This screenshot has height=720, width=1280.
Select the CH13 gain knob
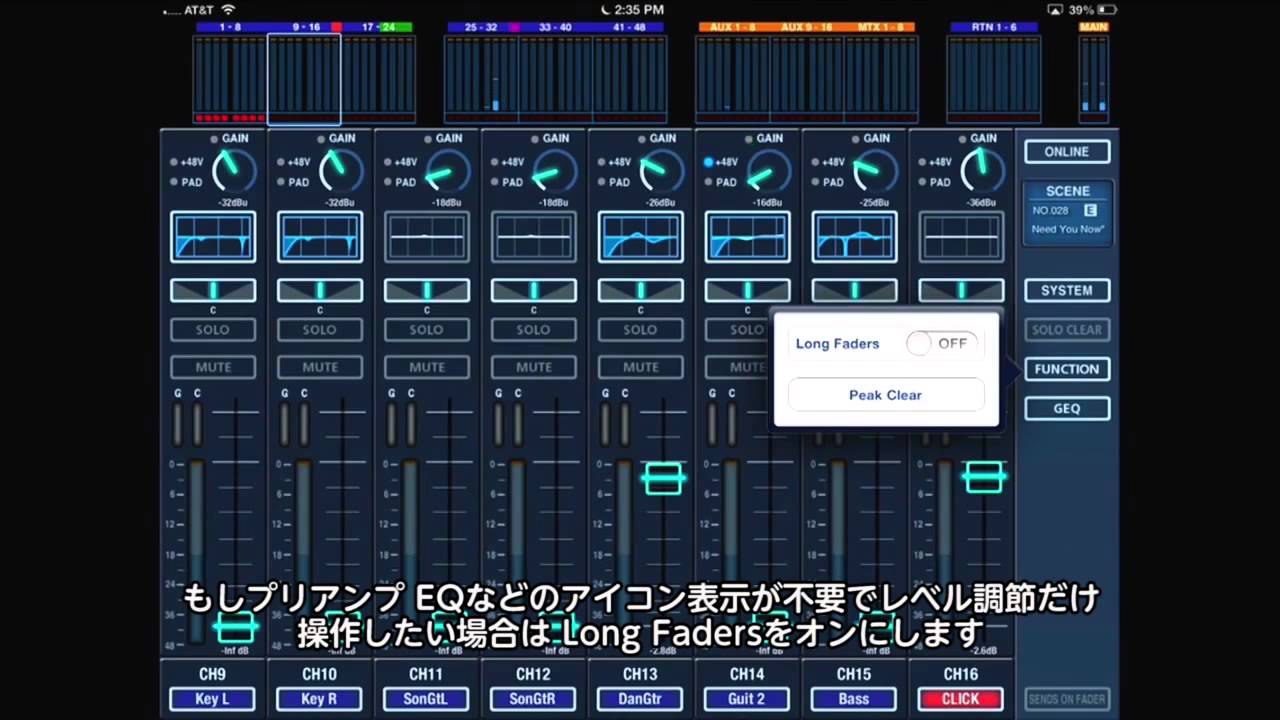tap(662, 171)
